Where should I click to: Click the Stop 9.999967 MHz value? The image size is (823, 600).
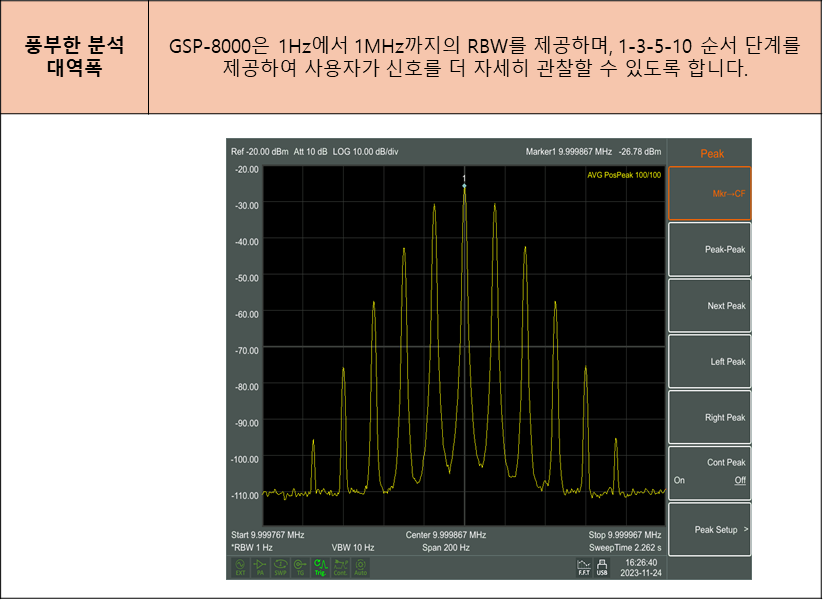(625, 535)
